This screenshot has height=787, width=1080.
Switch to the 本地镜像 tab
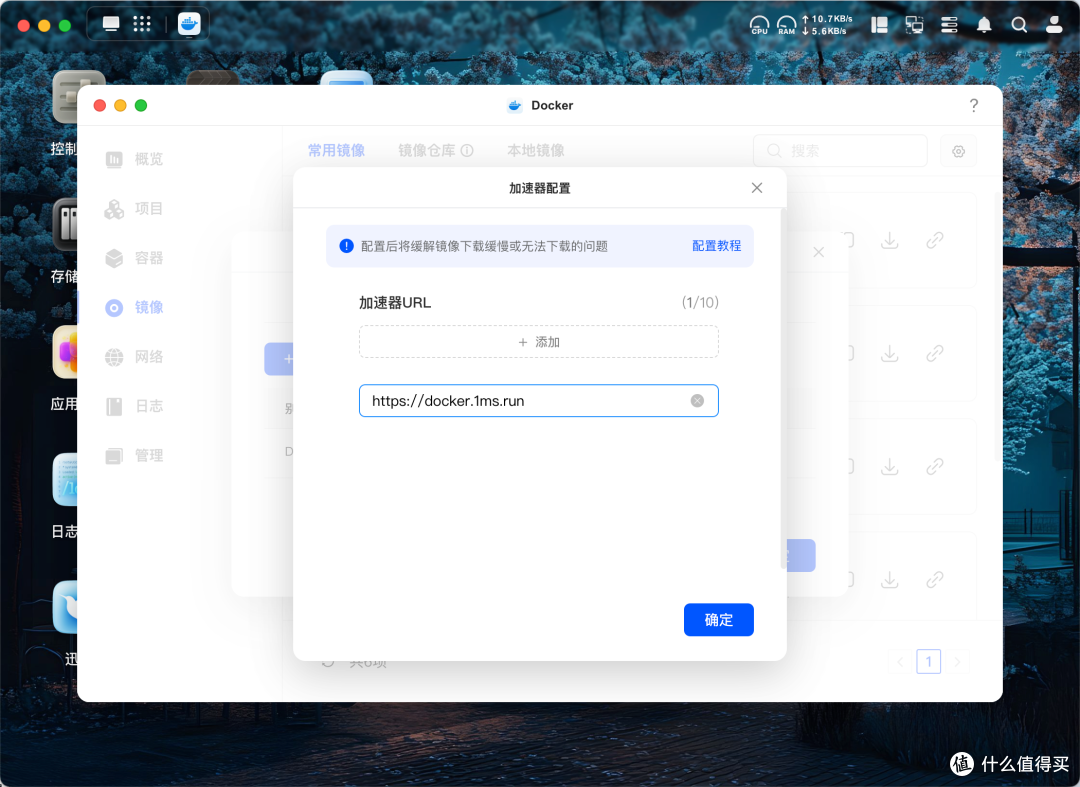coord(536,150)
